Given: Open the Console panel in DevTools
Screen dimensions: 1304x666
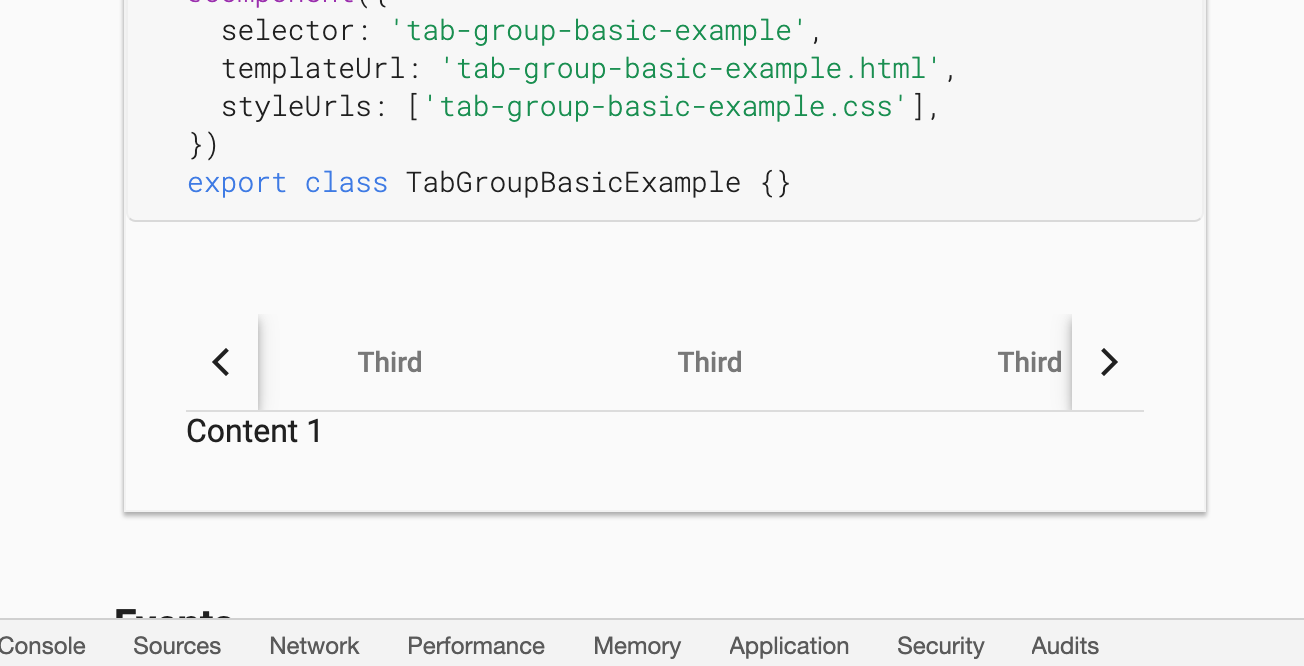Looking at the screenshot, I should click(x=42, y=646).
